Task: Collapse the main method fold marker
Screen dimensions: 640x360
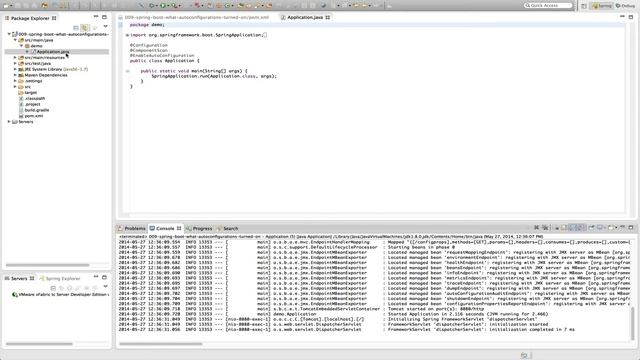Action: click(x=127, y=71)
